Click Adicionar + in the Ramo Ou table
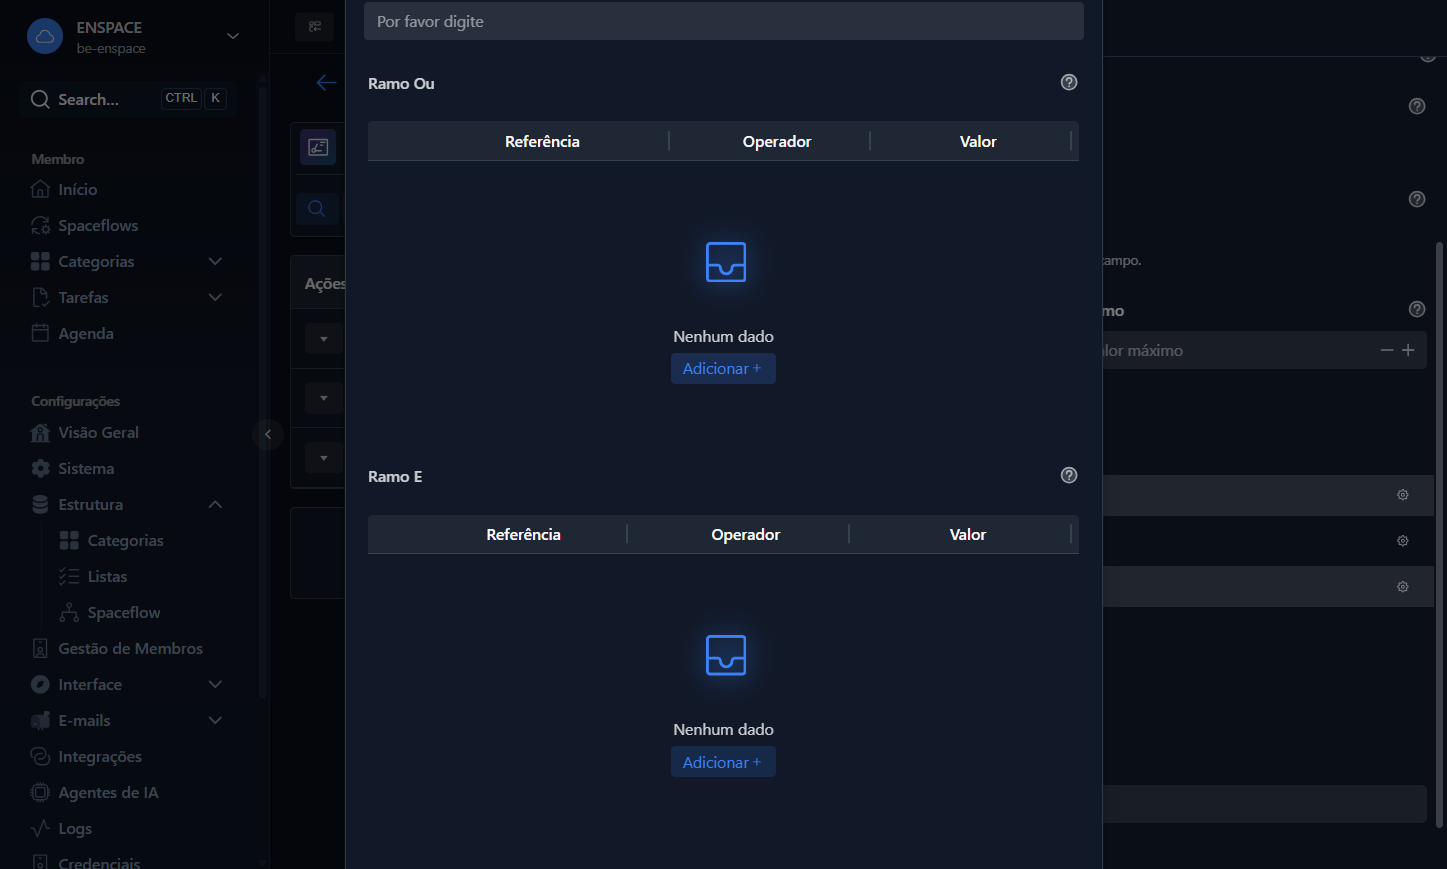The height and width of the screenshot is (869, 1447). [x=723, y=369]
